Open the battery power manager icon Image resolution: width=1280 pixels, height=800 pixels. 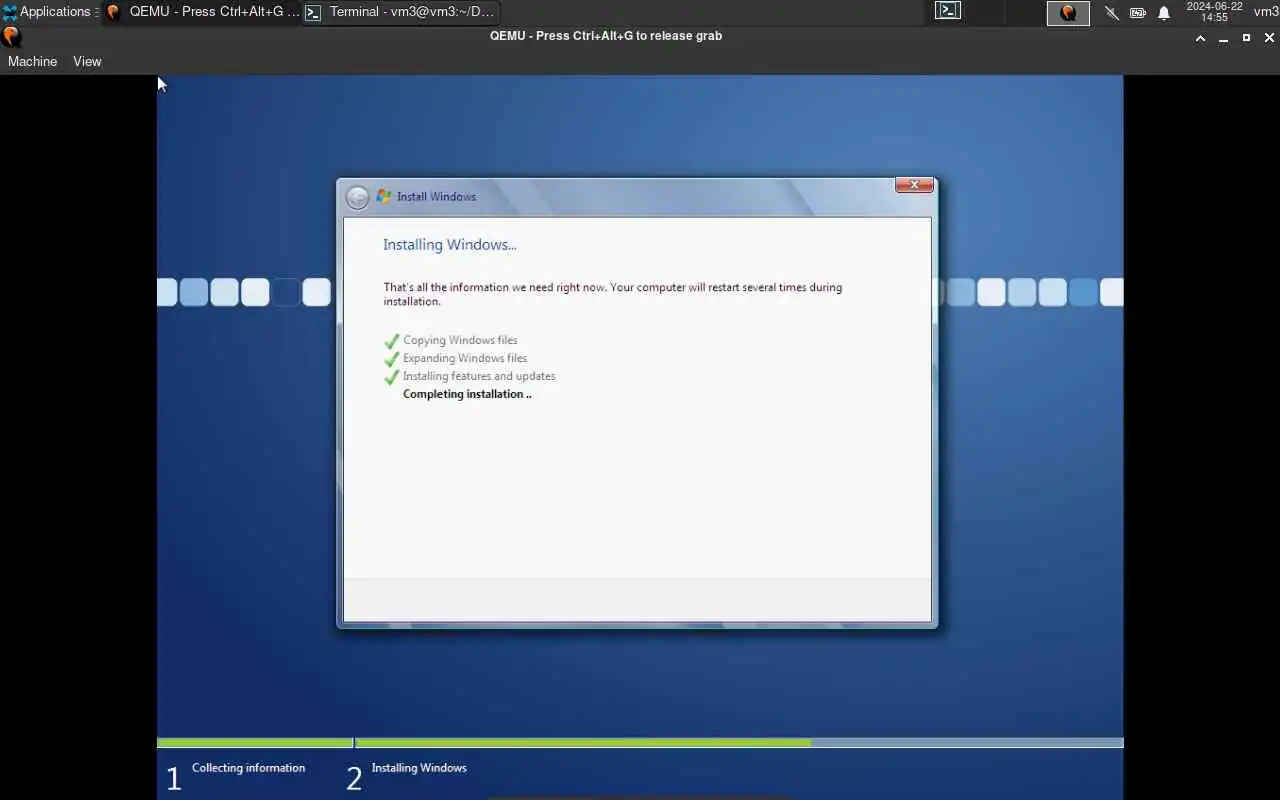[1138, 13]
